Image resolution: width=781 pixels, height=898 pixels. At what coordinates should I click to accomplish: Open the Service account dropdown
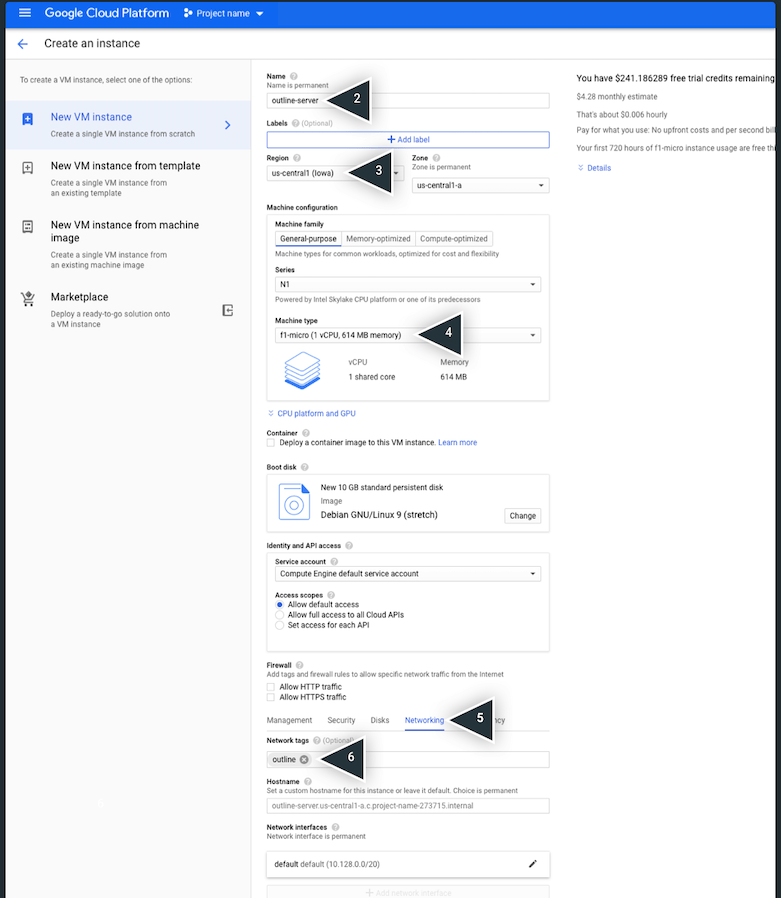[408, 574]
